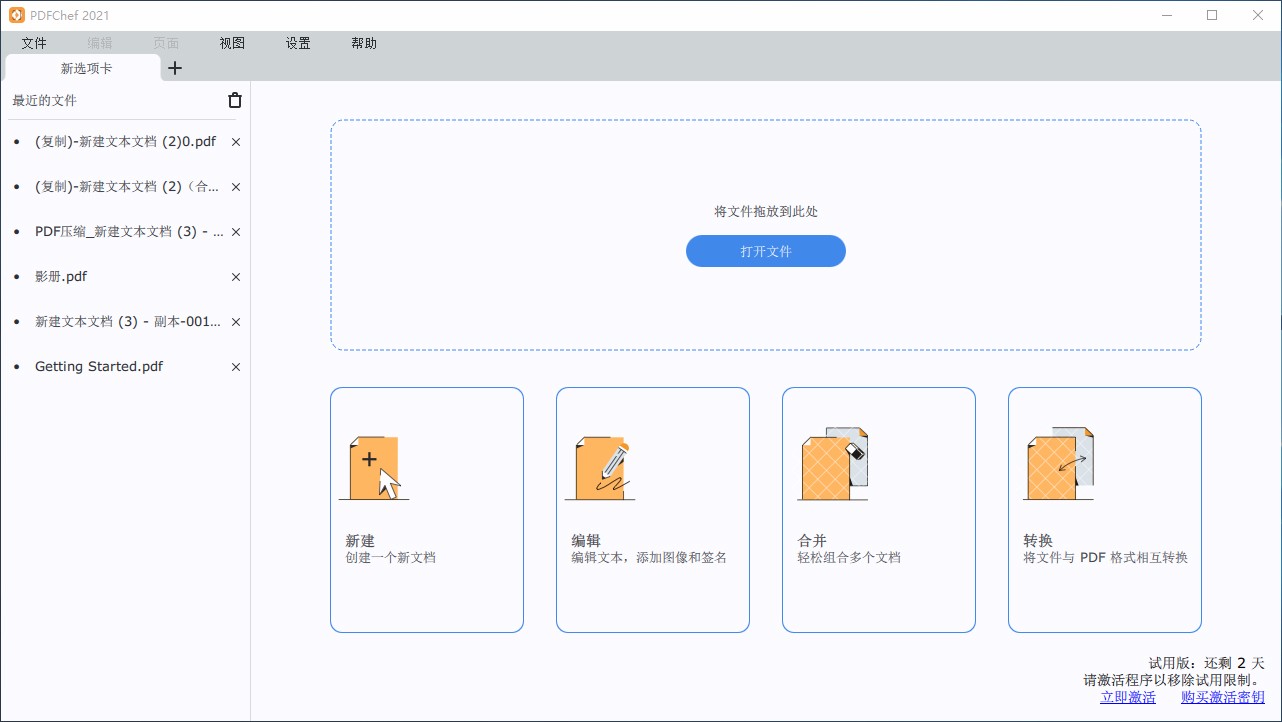Screen dimensions: 1282x722
Task: Open a new tab with the plus icon
Action: coord(175,68)
